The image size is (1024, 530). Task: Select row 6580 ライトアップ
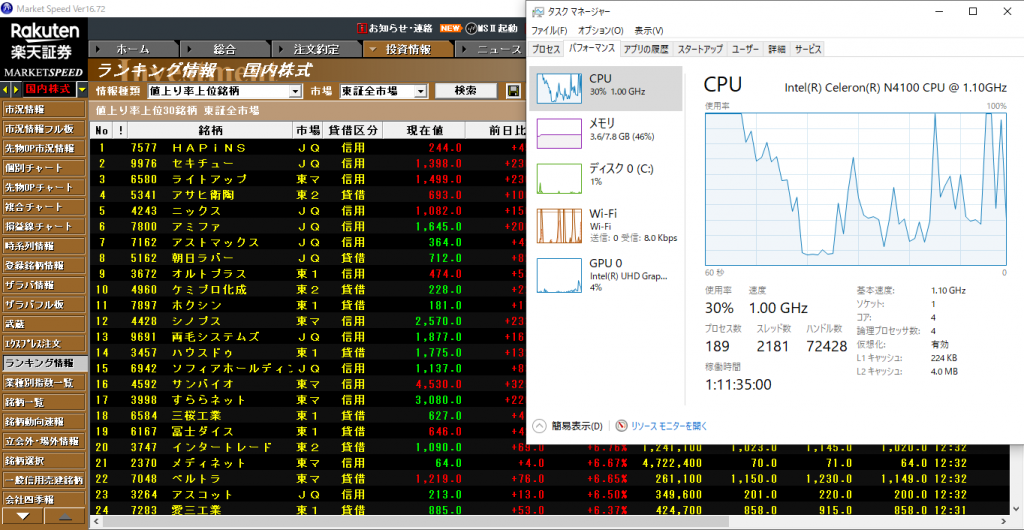pos(307,179)
